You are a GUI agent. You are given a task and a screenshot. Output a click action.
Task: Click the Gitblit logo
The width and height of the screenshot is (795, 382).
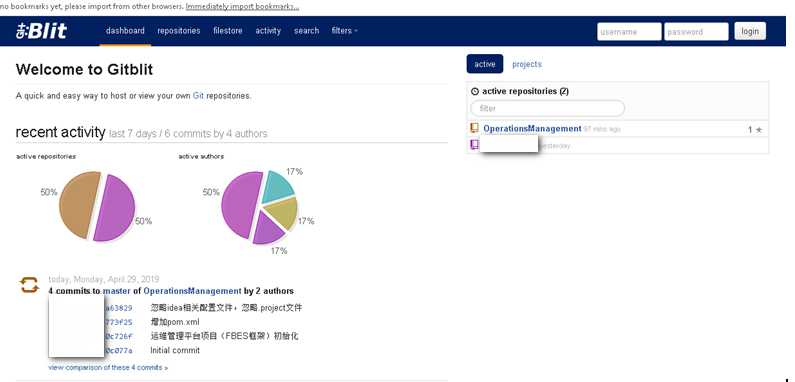click(x=41, y=31)
